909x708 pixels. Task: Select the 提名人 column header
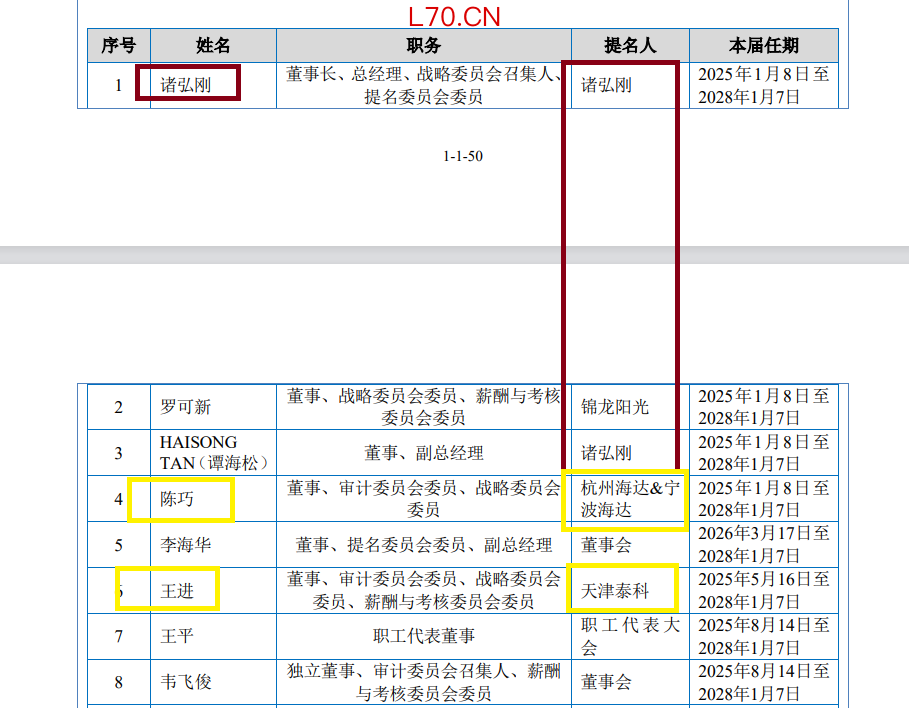627,44
